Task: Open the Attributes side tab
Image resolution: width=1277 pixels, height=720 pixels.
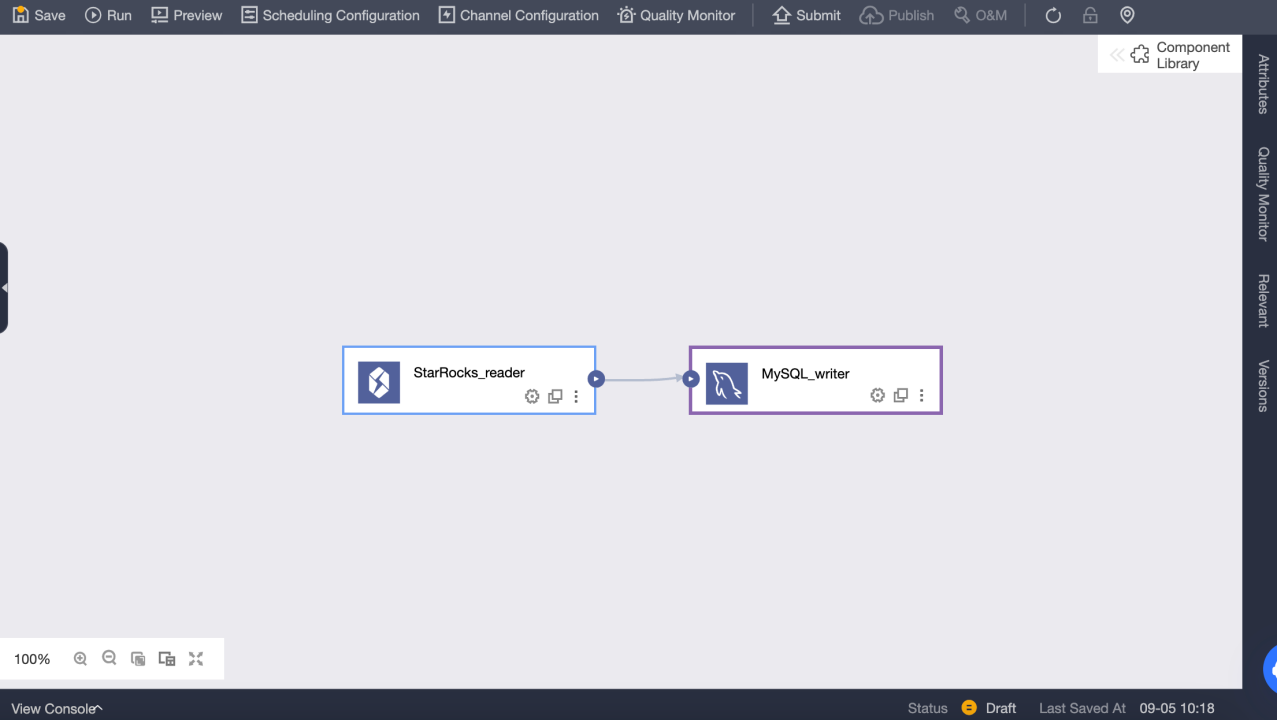Action: click(1262, 85)
